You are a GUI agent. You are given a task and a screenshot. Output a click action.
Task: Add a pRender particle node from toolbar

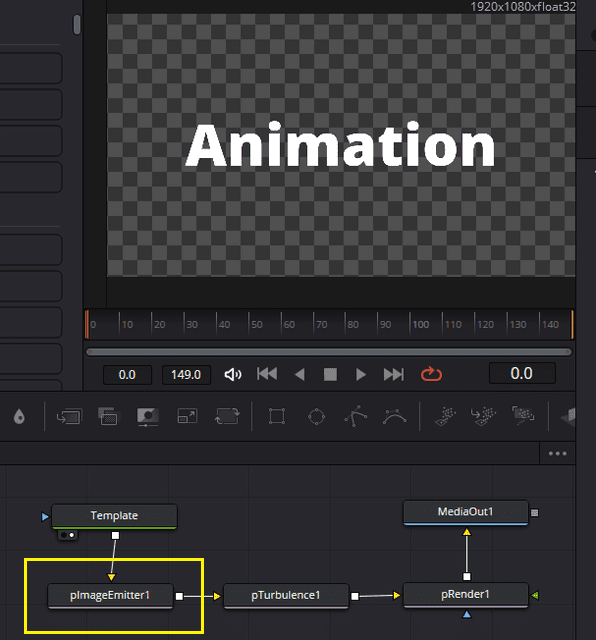pos(523,416)
